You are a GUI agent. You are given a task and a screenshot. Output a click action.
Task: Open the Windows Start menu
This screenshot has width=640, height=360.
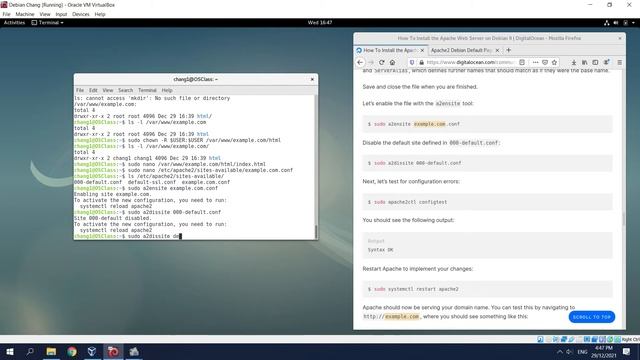[10, 351]
